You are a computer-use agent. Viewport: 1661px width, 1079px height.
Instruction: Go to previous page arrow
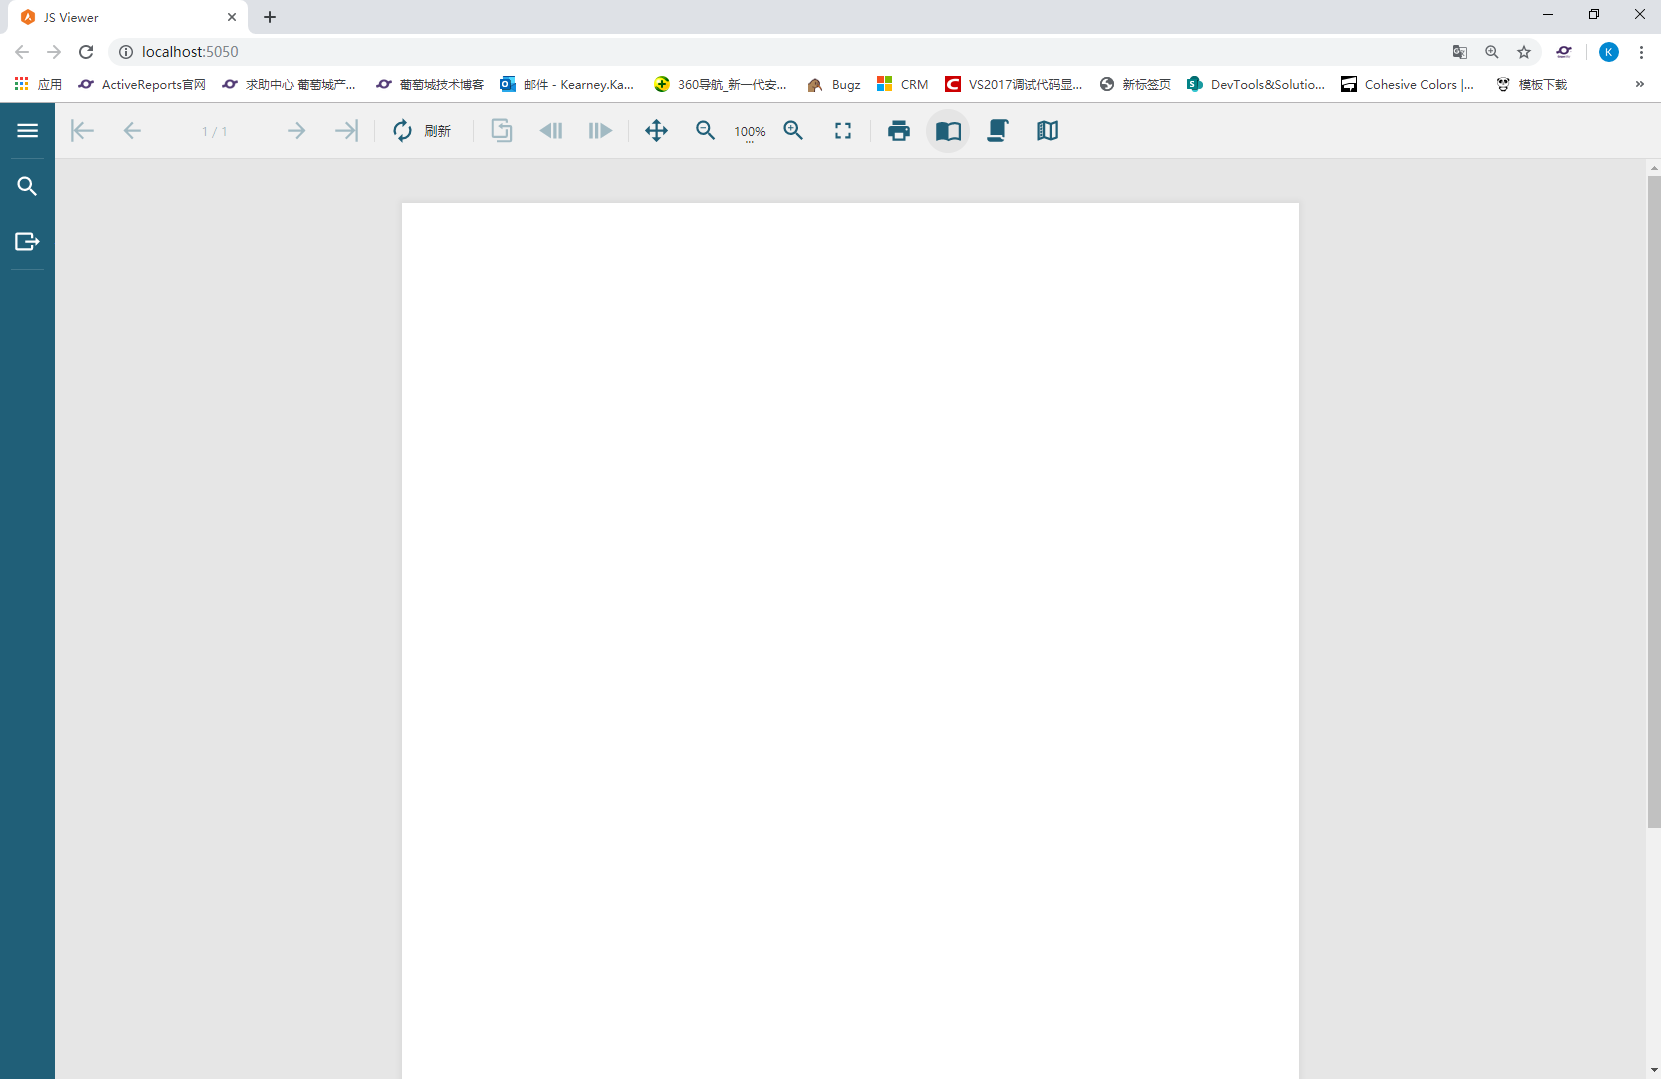click(x=132, y=131)
